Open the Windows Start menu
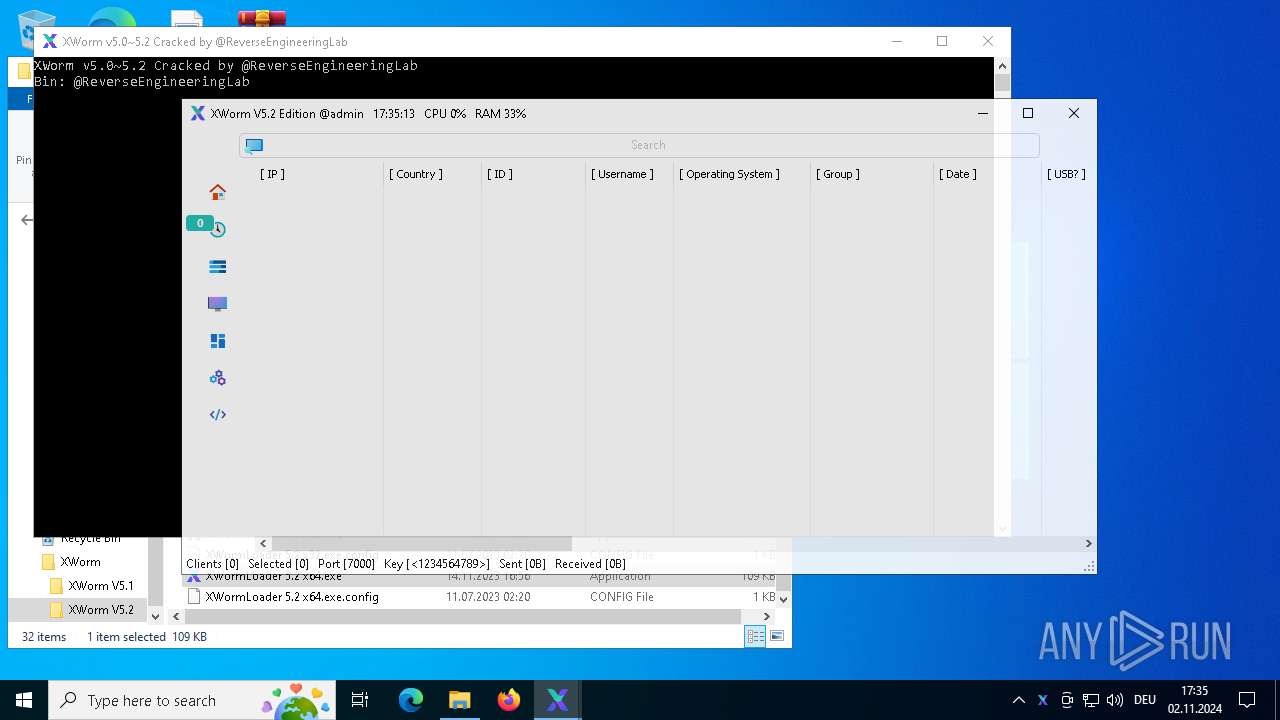The image size is (1280, 720). [x=24, y=700]
